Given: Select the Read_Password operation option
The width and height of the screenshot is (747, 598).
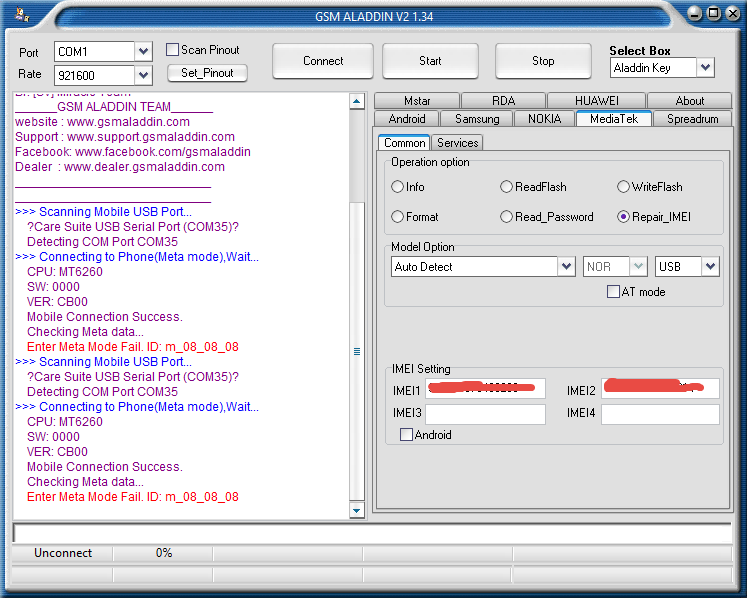Looking at the screenshot, I should tap(506, 217).
